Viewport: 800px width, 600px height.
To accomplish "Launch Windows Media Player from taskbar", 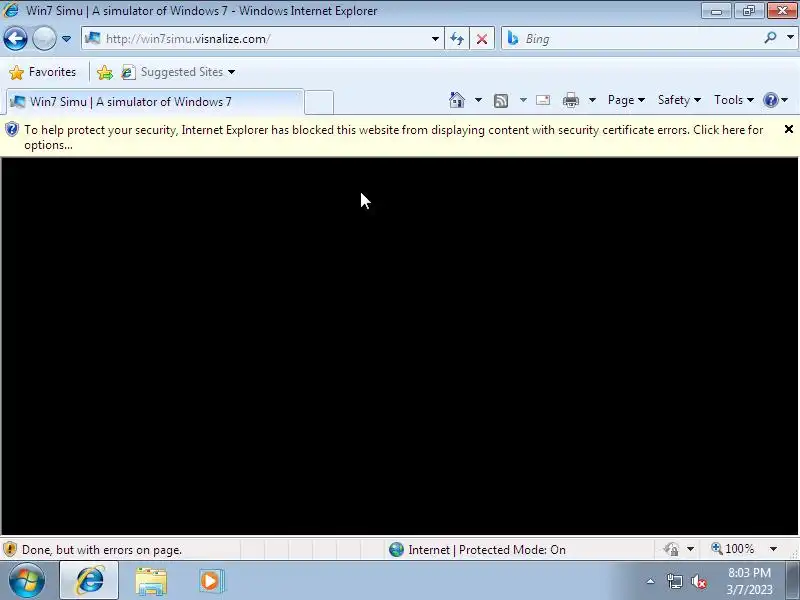I will 211,581.
